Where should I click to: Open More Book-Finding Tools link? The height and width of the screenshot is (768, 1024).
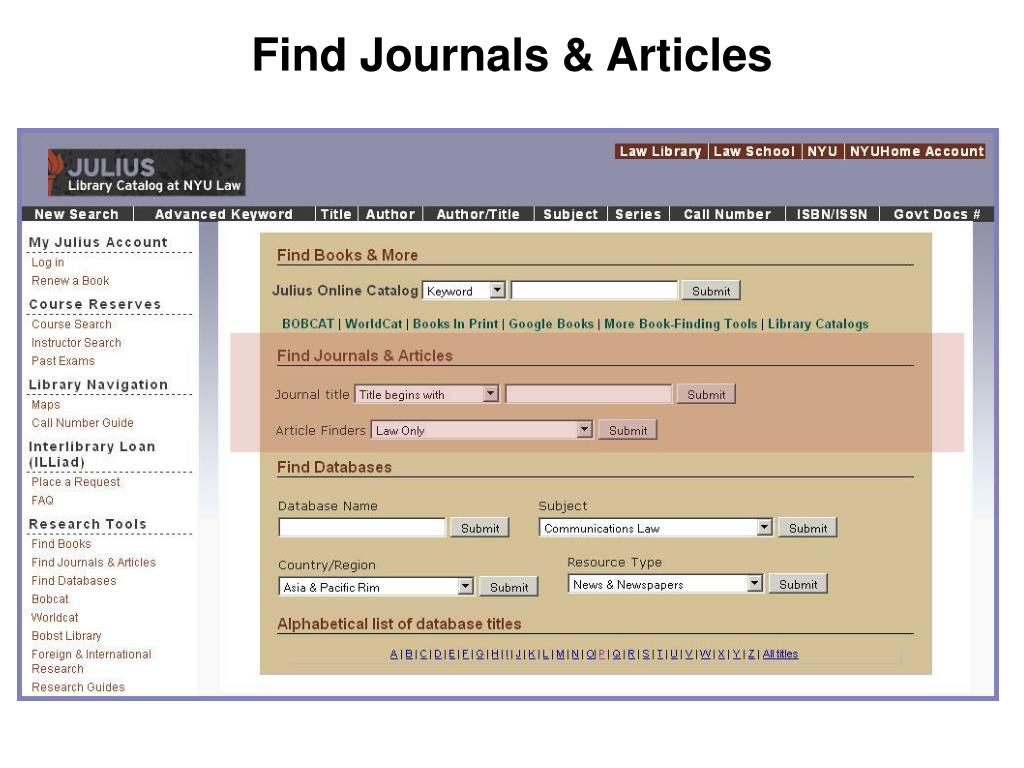click(x=680, y=324)
